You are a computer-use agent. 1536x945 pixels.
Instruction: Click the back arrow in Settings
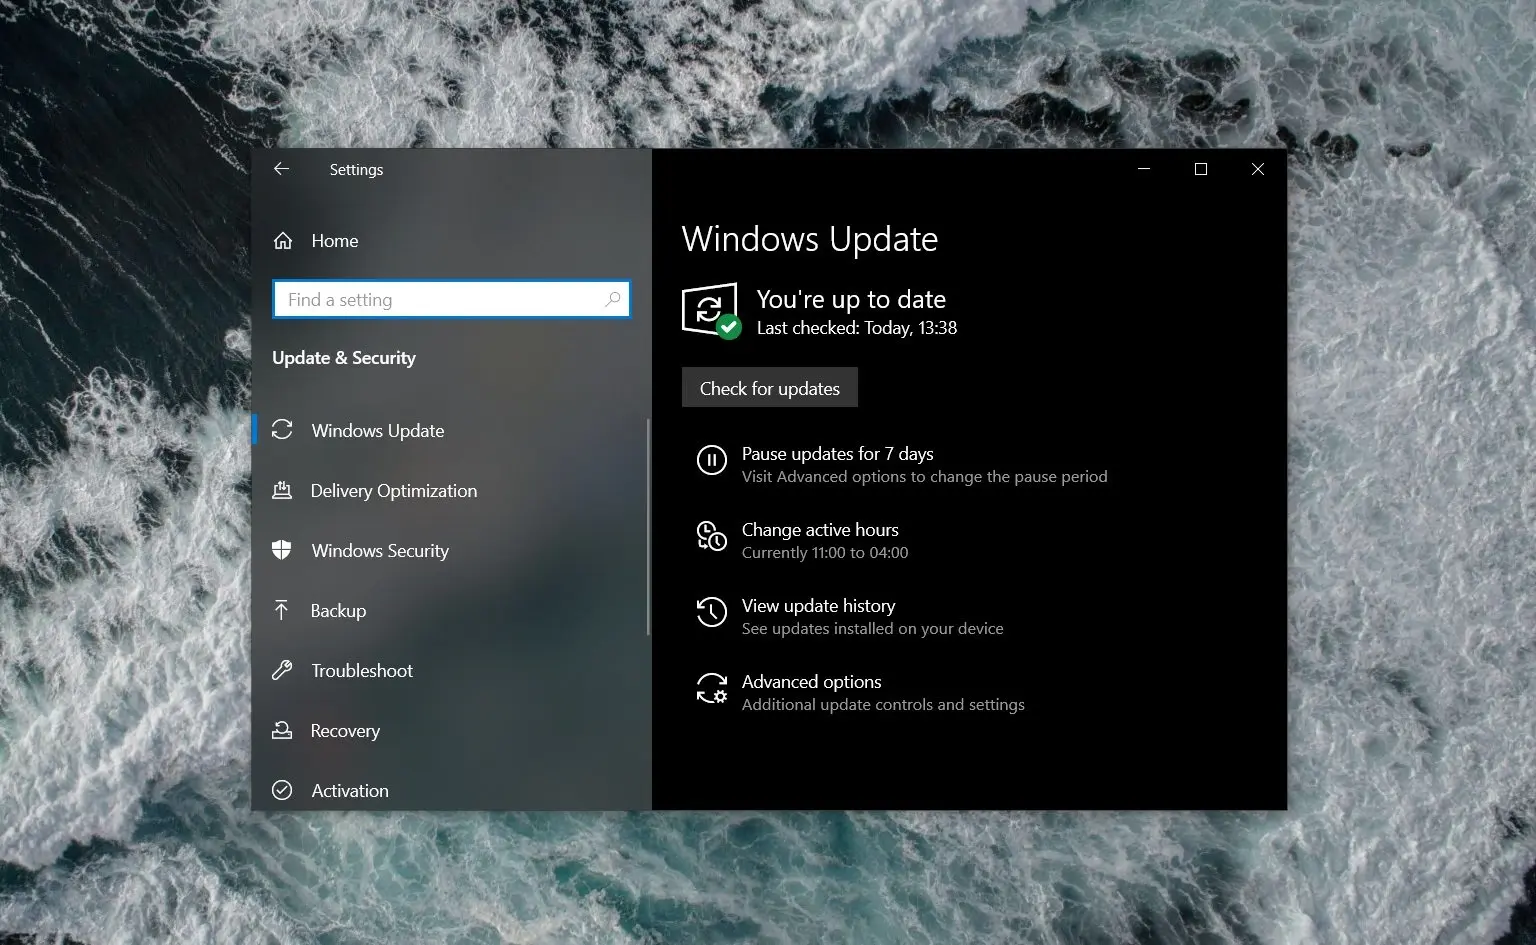(281, 169)
